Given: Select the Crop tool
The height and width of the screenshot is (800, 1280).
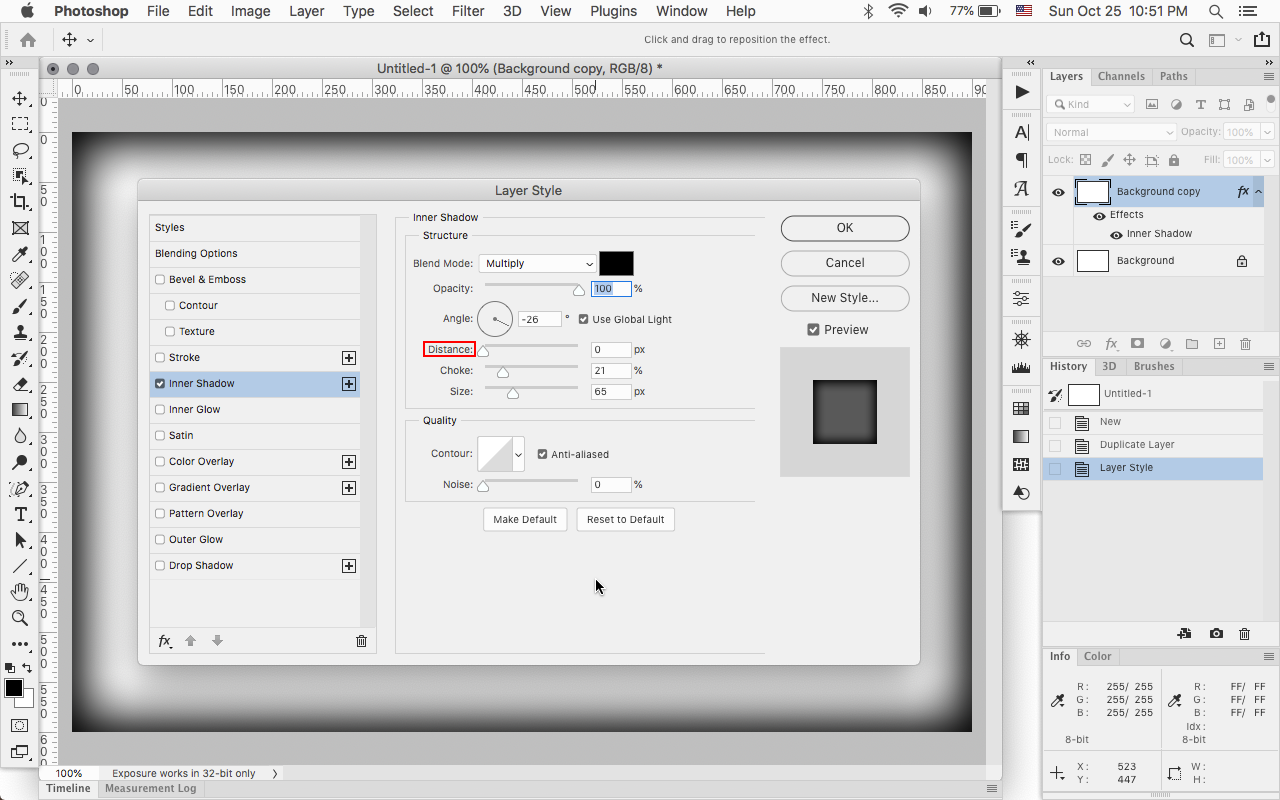Looking at the screenshot, I should pos(20,201).
